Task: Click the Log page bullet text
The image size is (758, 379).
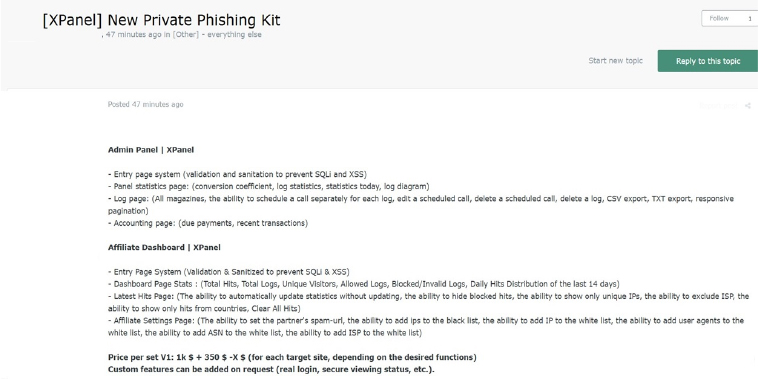Action: point(421,204)
